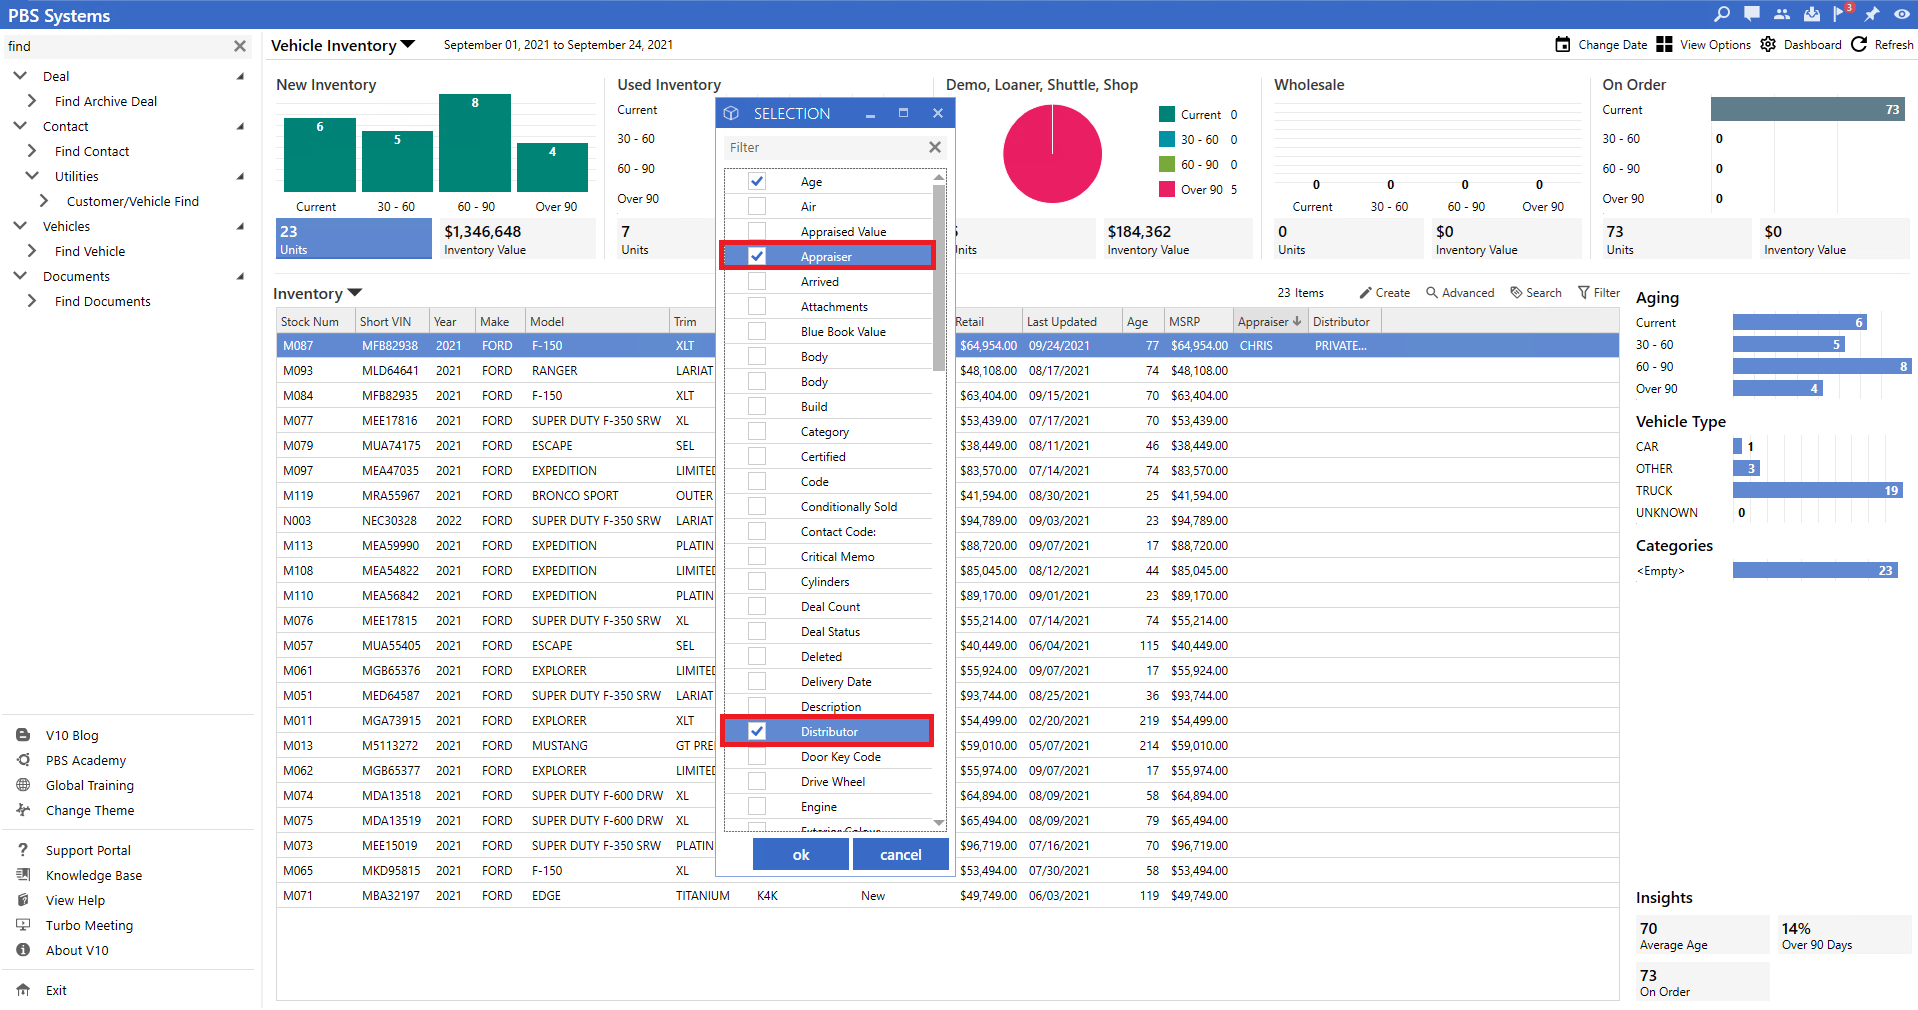Dismiss the Selection dialog with cancel
Screen dimensions: 1918x1010
(x=901, y=854)
